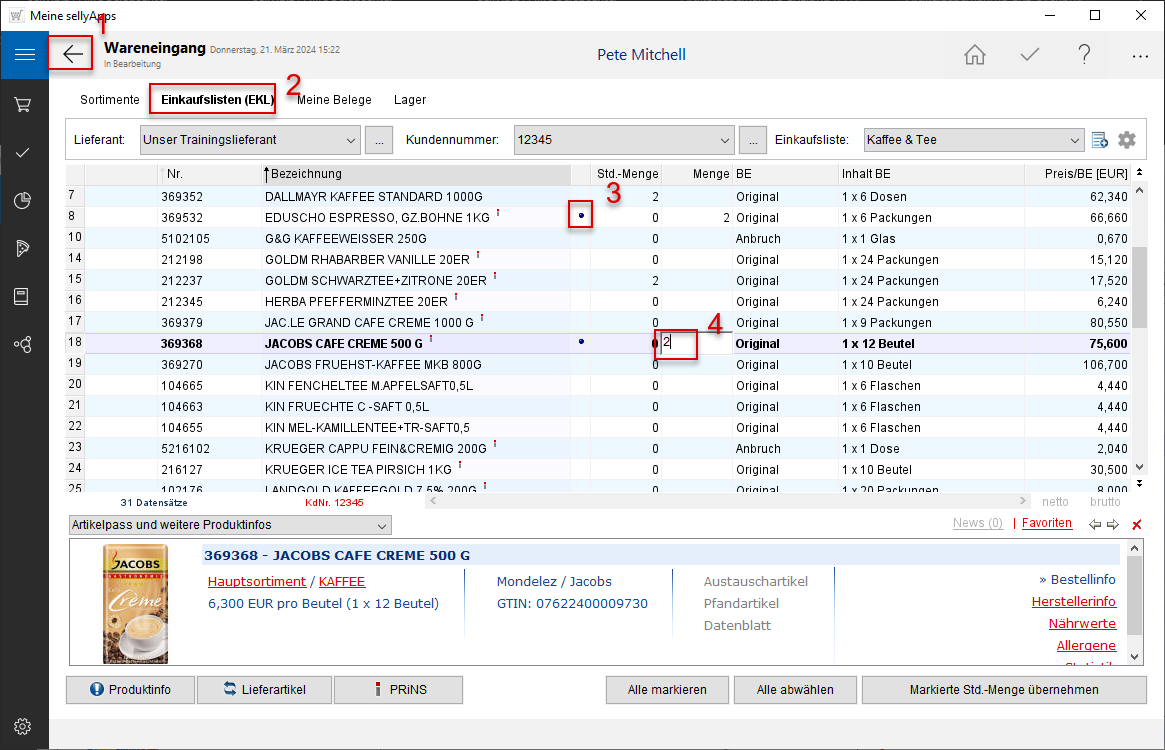This screenshot has height=750, width=1165.
Task: Click the back arrow button
Action: [x=73, y=55]
